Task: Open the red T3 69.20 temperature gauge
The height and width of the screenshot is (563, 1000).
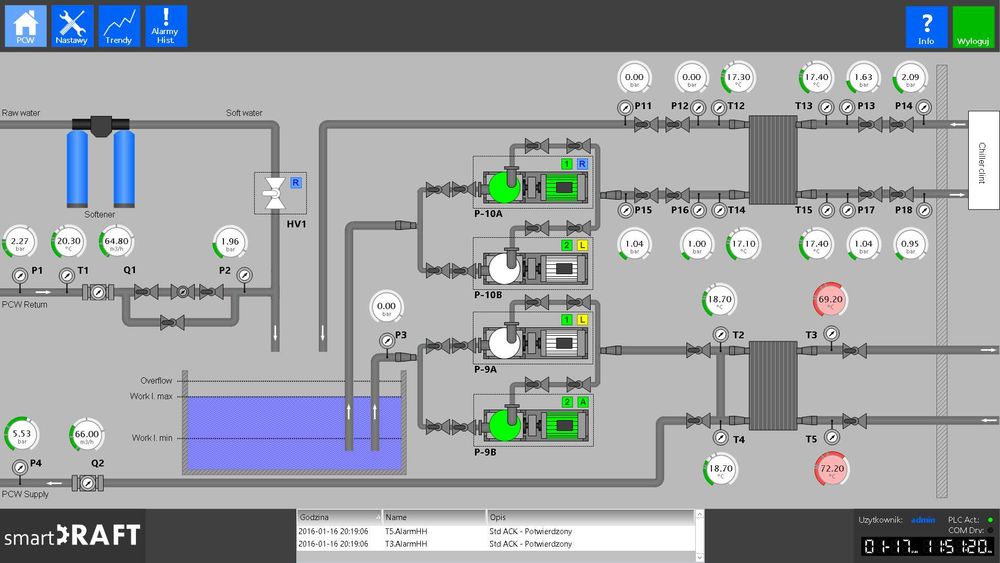Action: click(x=830, y=300)
